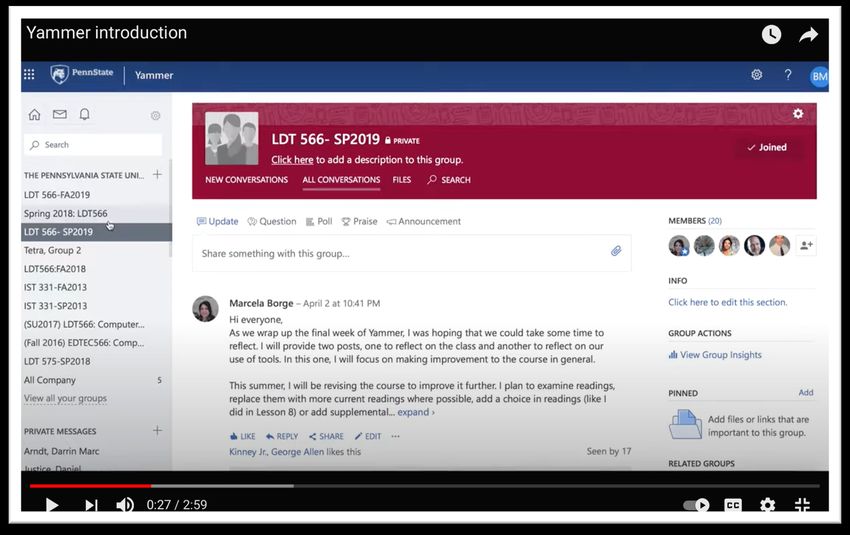Viewport: 850px width, 535px height.
Task: Click the Share something with this group box
Action: (411, 253)
